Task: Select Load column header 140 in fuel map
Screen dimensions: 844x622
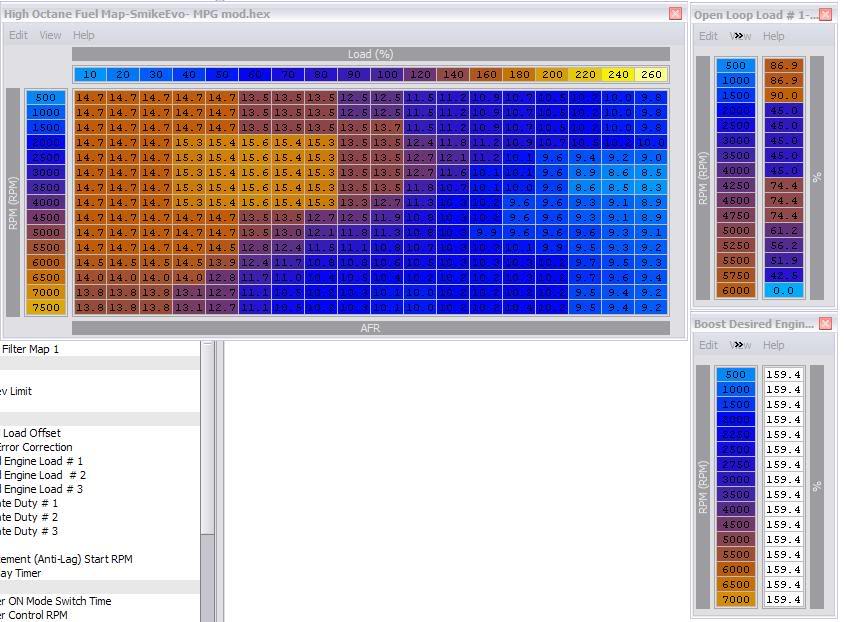Action: click(453, 74)
